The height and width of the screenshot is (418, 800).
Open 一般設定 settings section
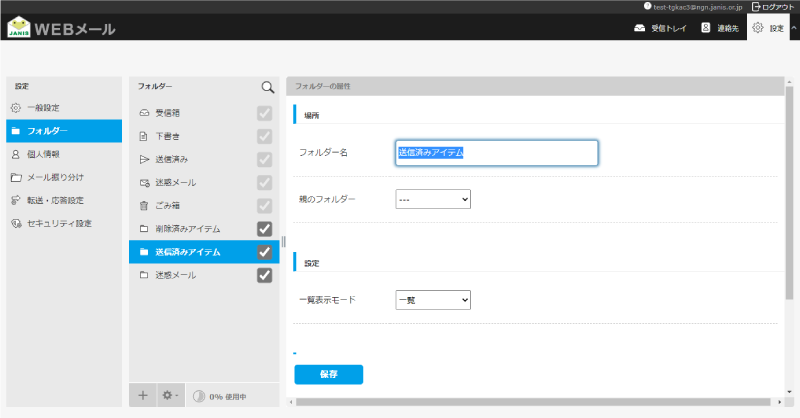[64, 108]
